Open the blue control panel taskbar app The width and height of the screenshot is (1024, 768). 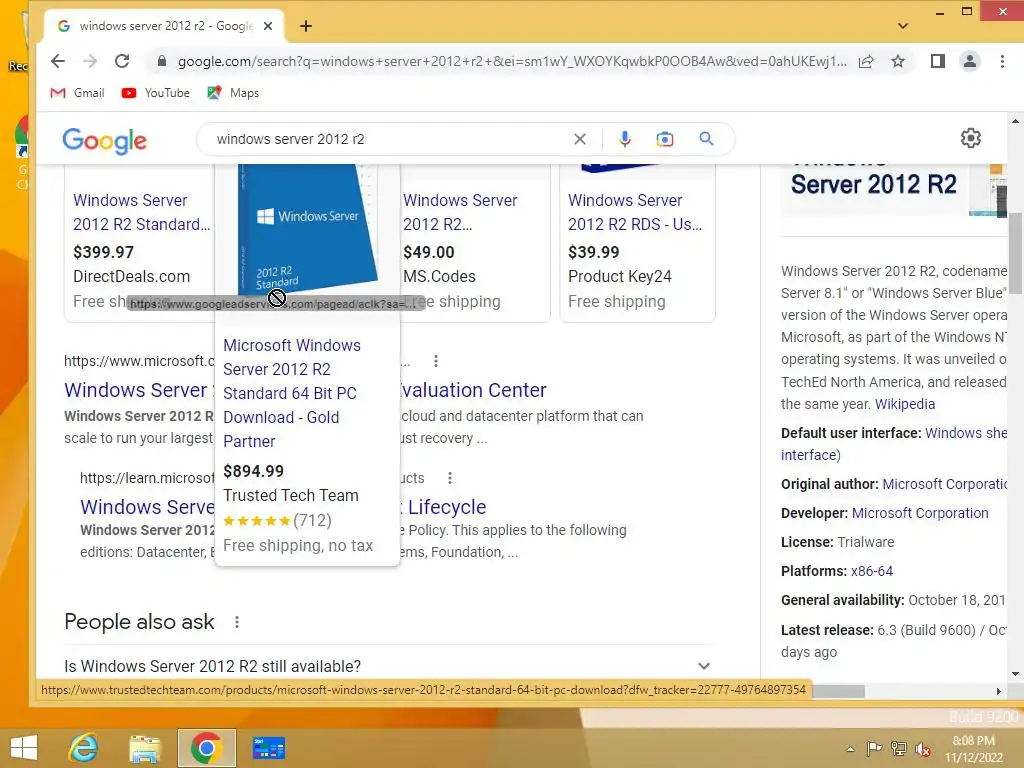click(268, 748)
